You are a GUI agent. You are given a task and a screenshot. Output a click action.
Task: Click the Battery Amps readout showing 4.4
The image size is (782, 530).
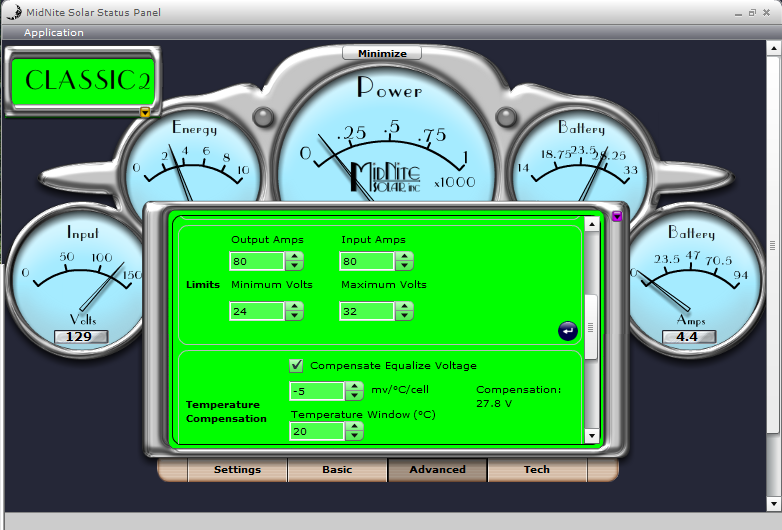(x=688, y=337)
